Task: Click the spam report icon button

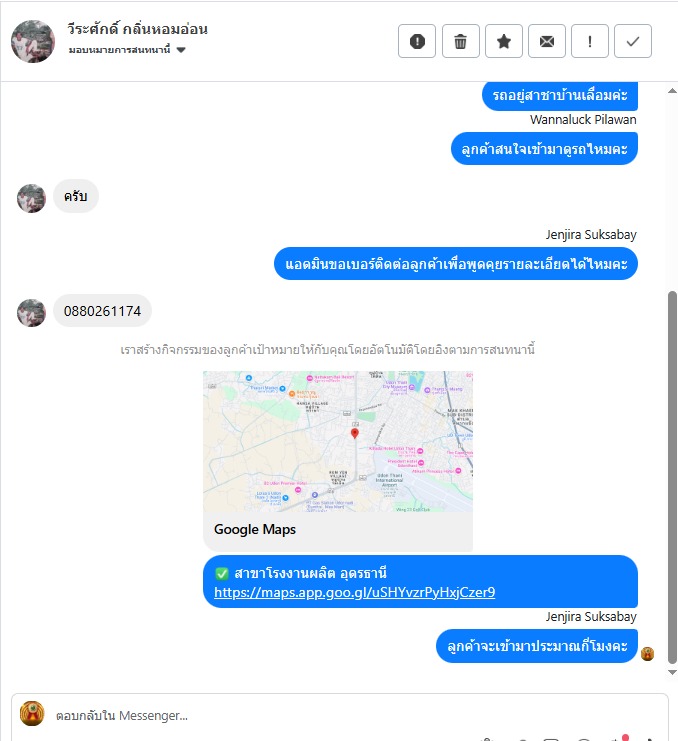Action: (x=417, y=41)
